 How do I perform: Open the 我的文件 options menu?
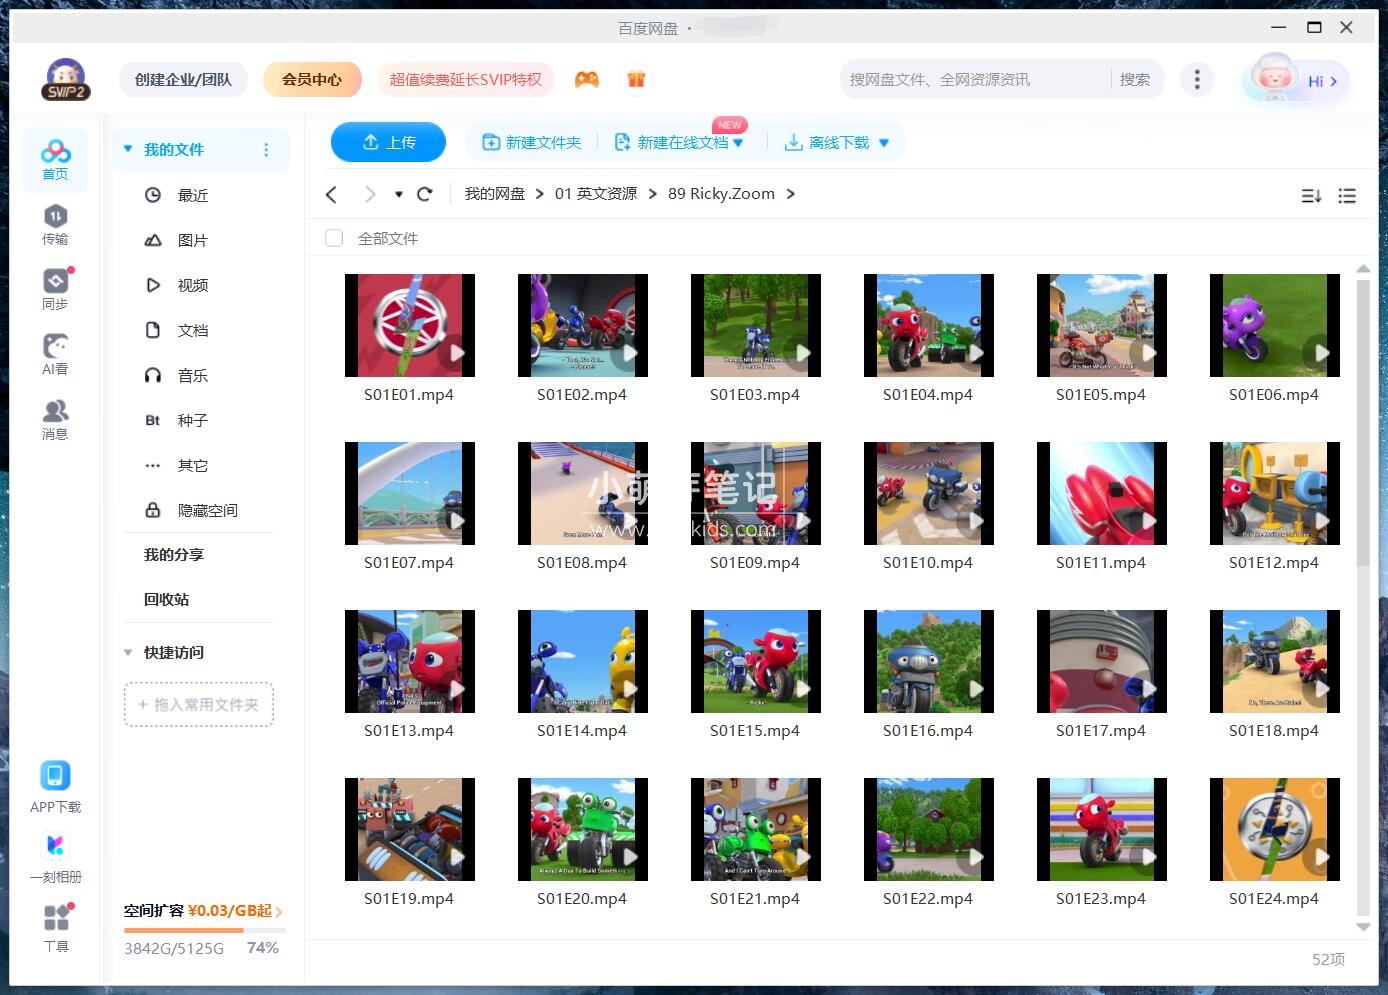[x=266, y=149]
